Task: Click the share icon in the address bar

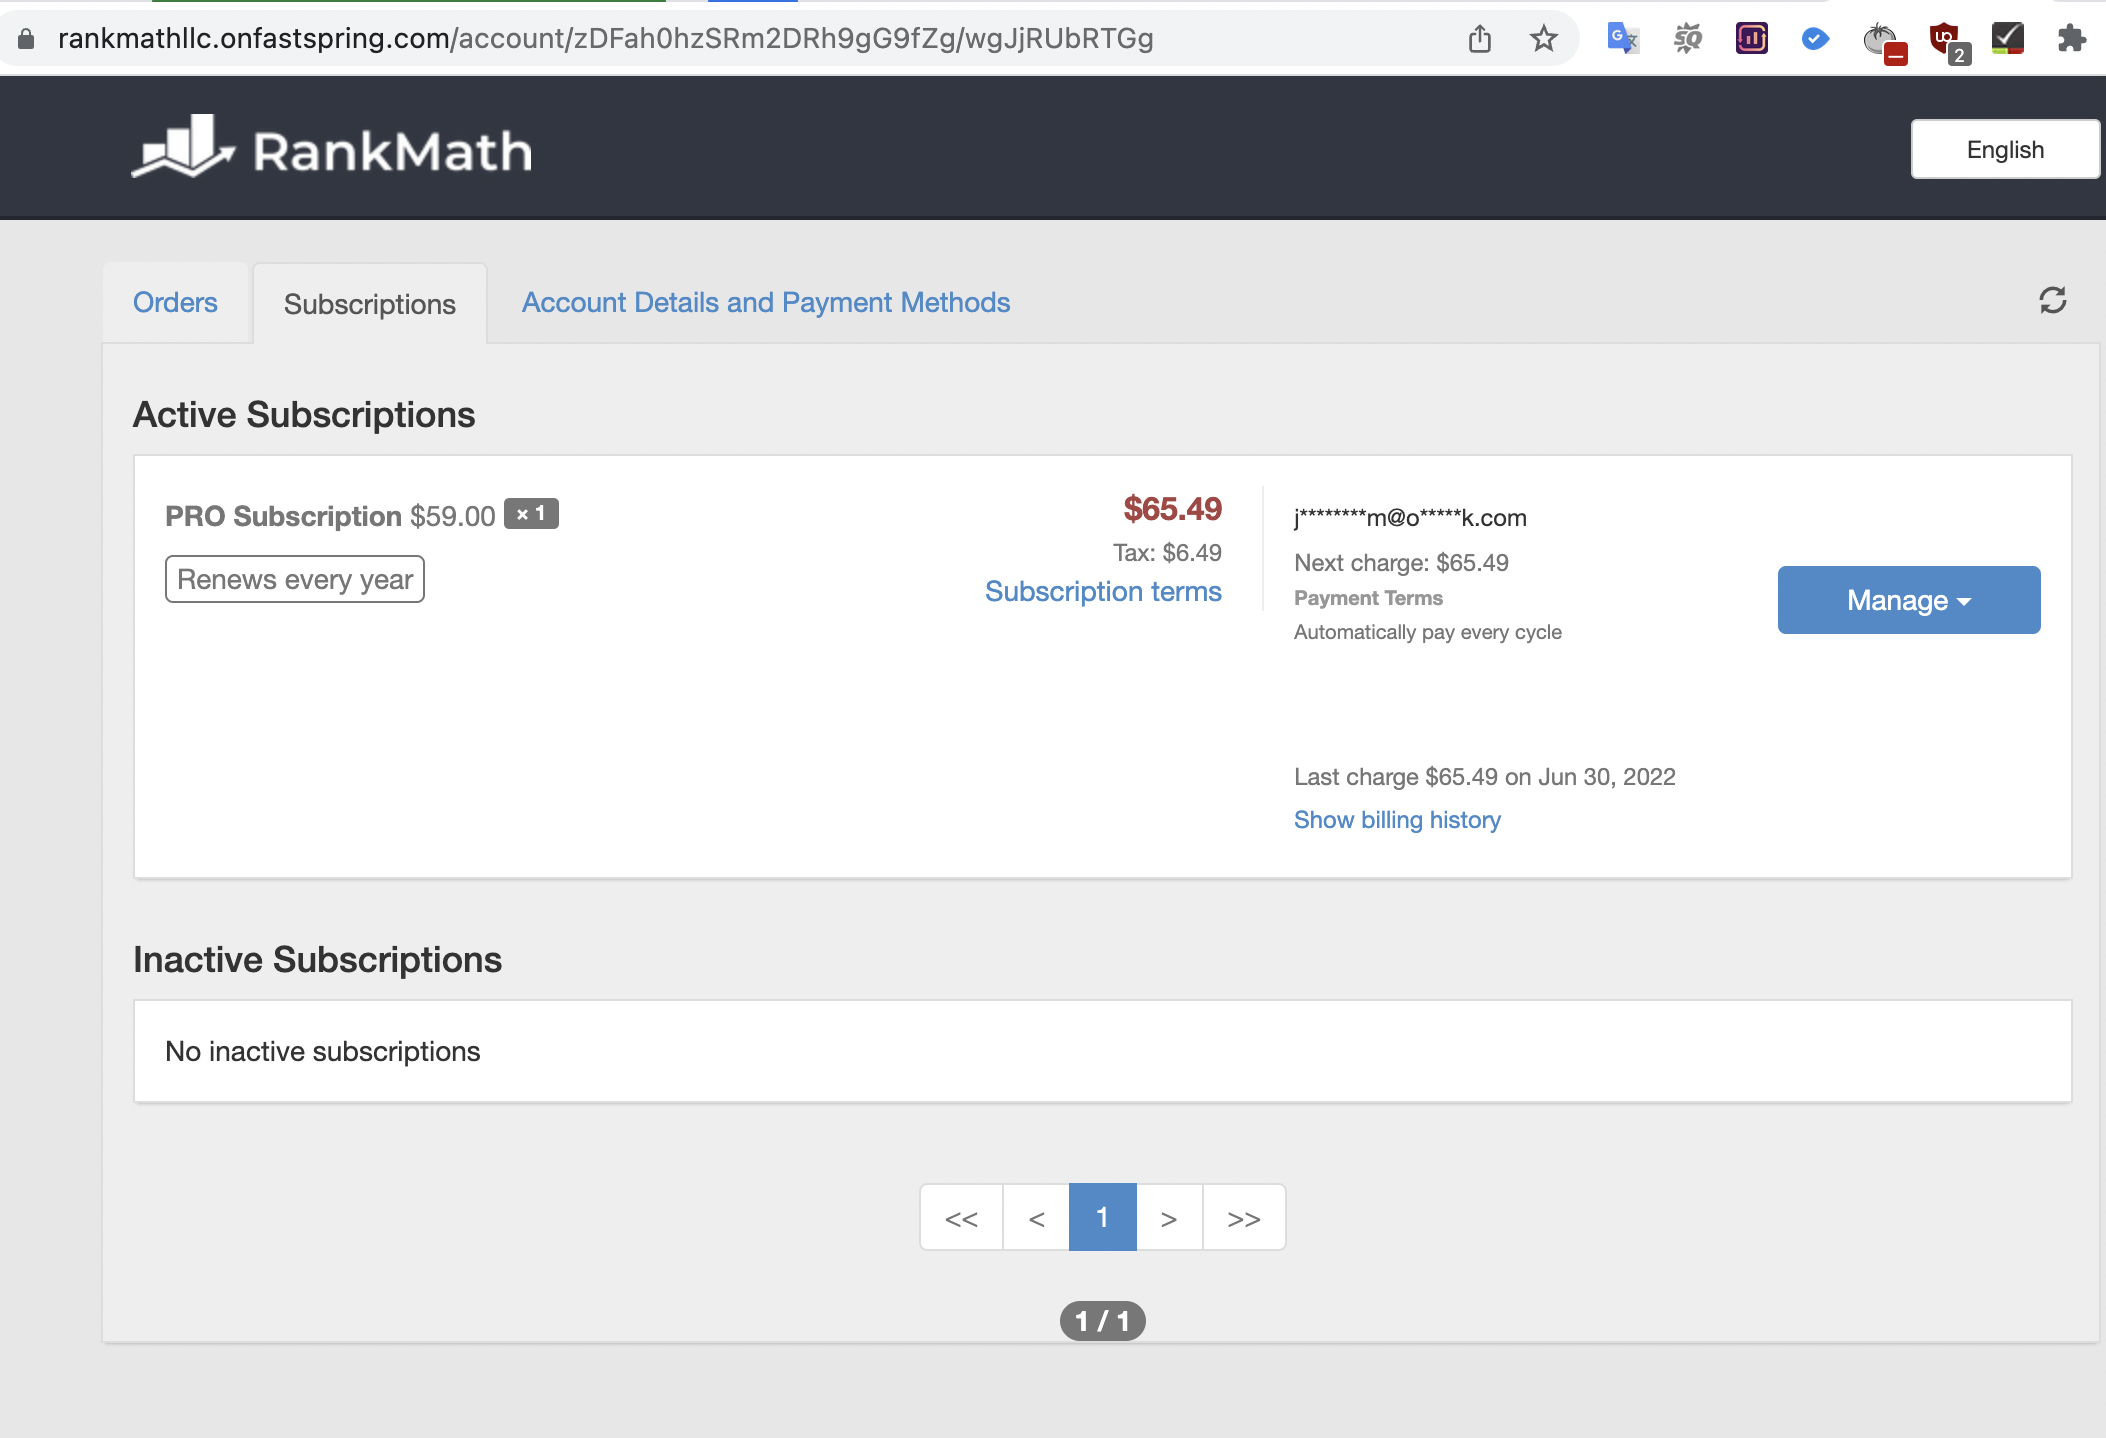Action: point(1481,38)
